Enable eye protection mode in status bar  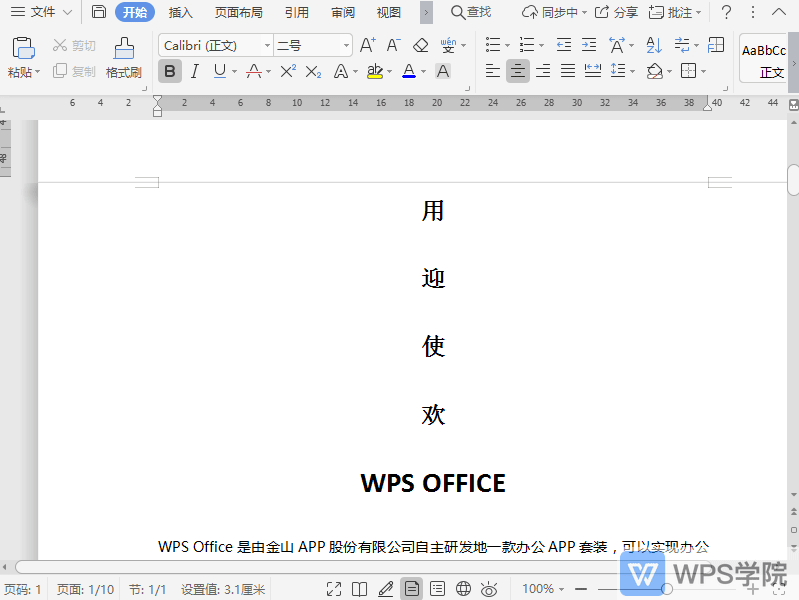(489, 589)
